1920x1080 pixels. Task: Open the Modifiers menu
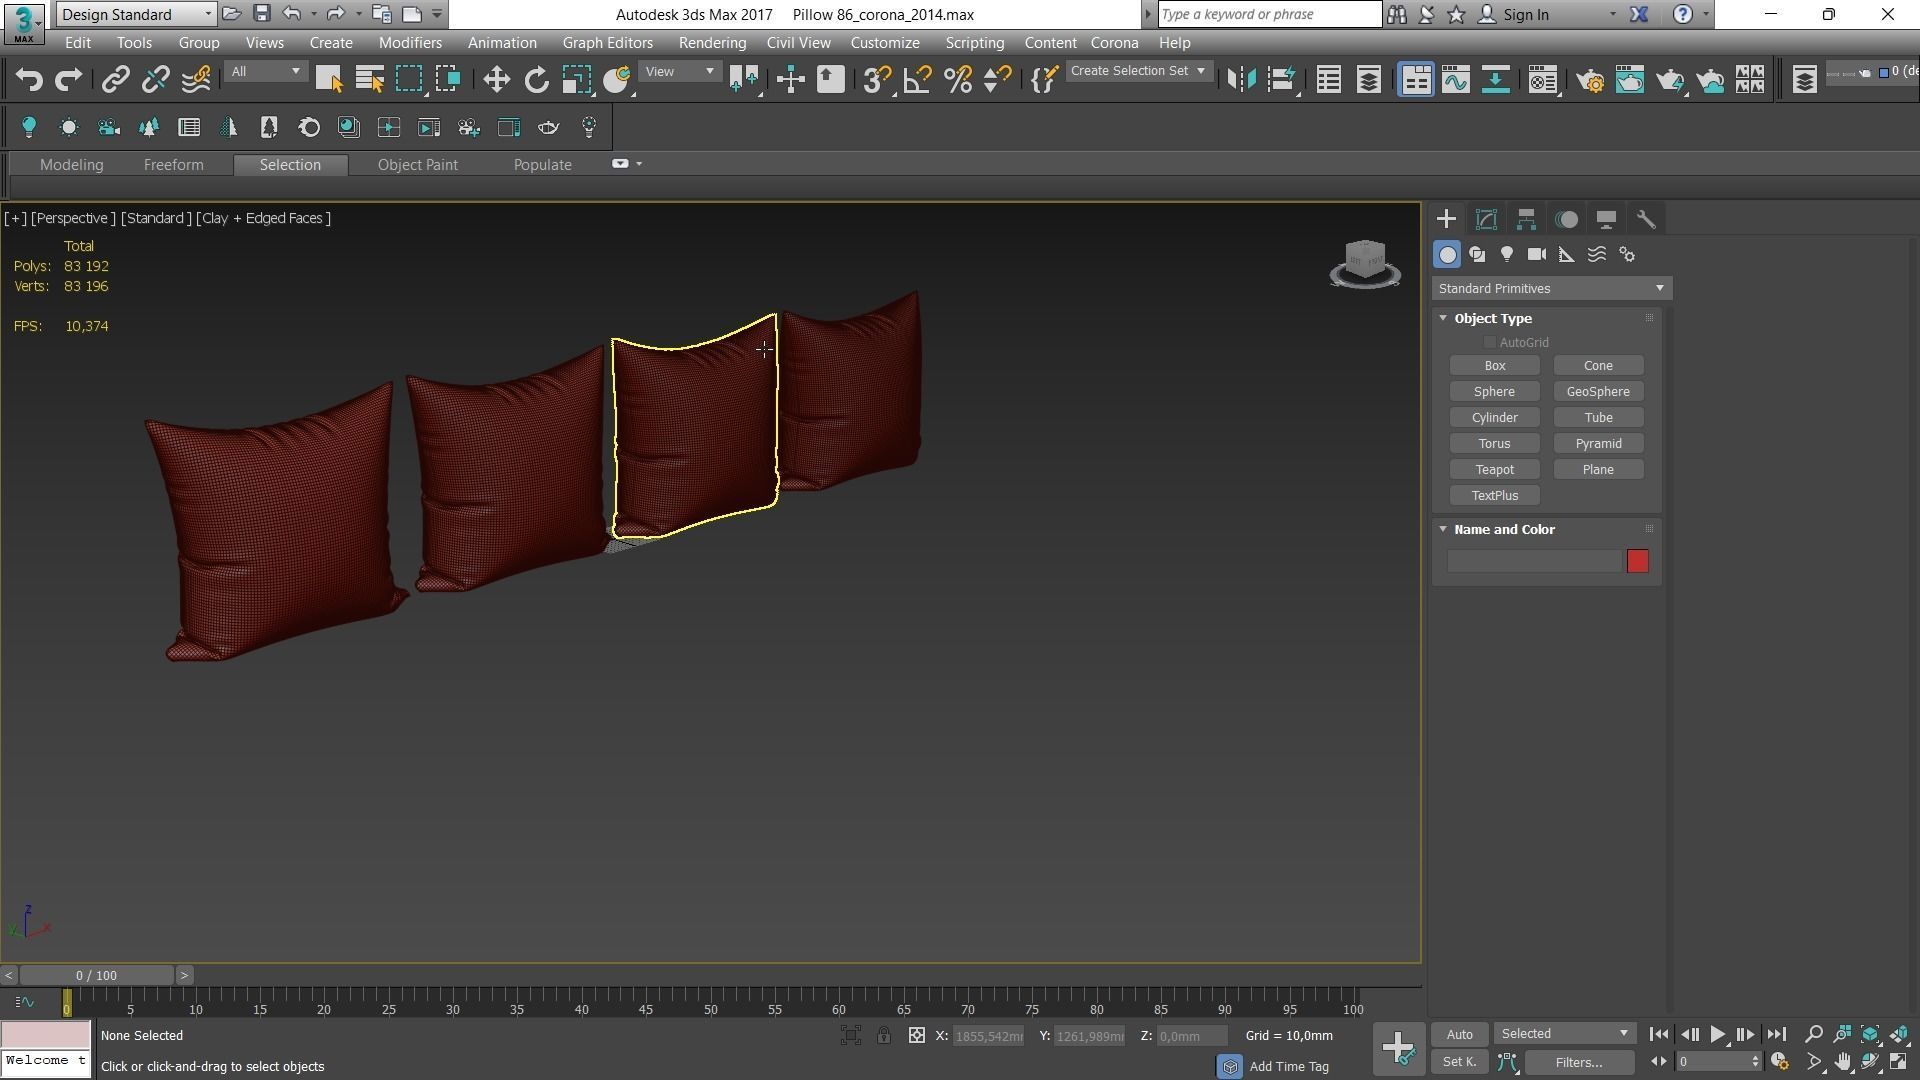pyautogui.click(x=410, y=43)
